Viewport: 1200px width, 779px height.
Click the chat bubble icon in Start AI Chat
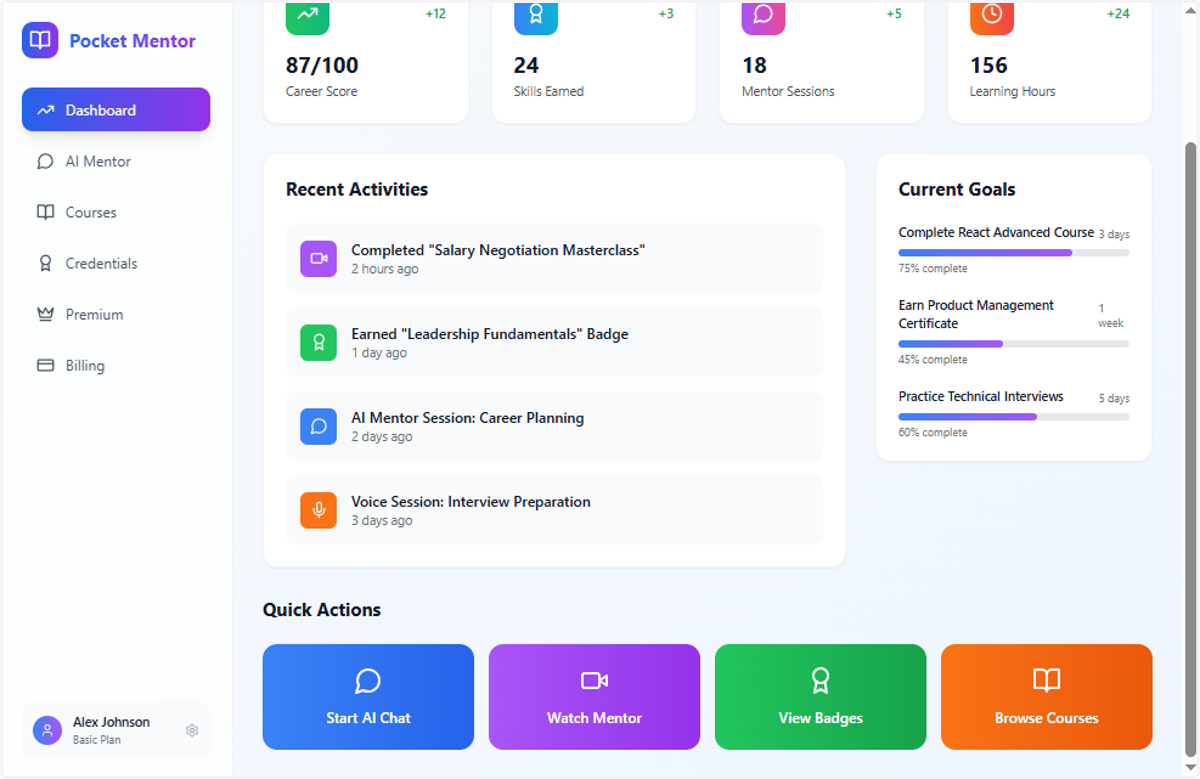368,681
